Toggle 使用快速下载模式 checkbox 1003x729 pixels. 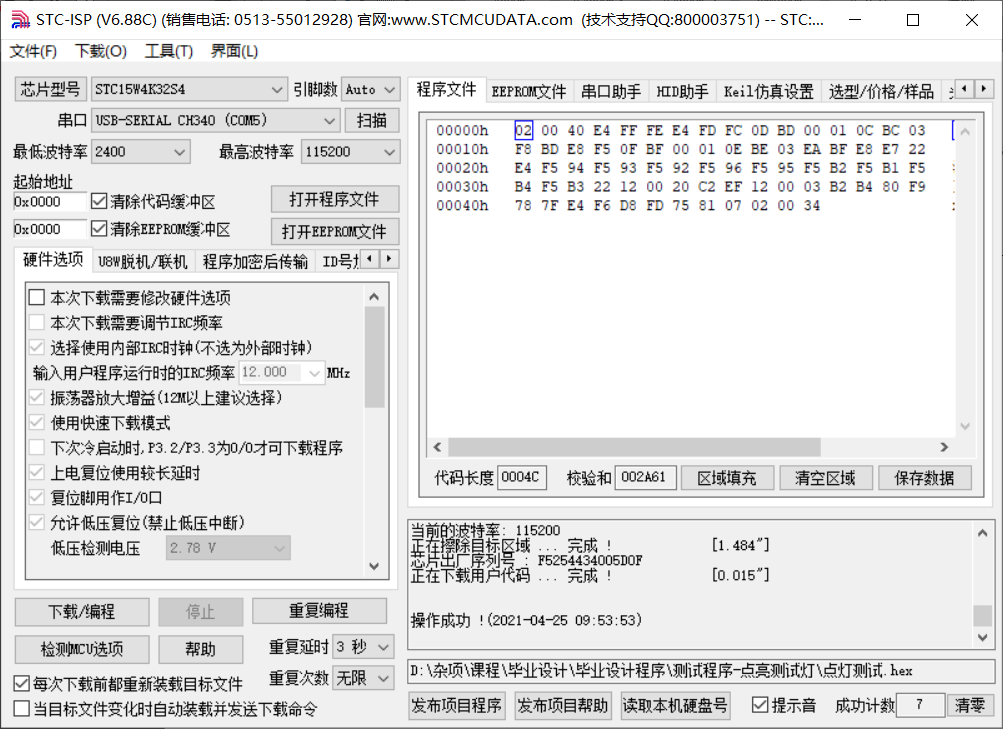(x=36, y=423)
